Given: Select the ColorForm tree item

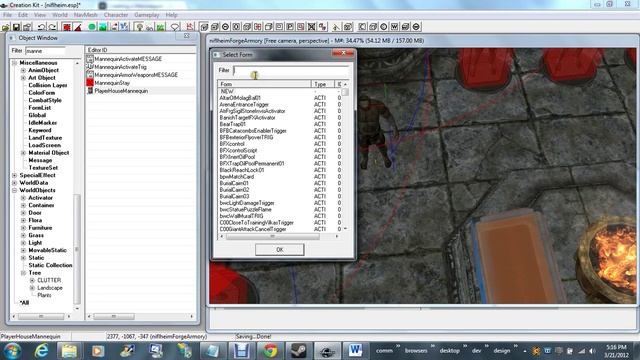Looking at the screenshot, I should [x=42, y=93].
